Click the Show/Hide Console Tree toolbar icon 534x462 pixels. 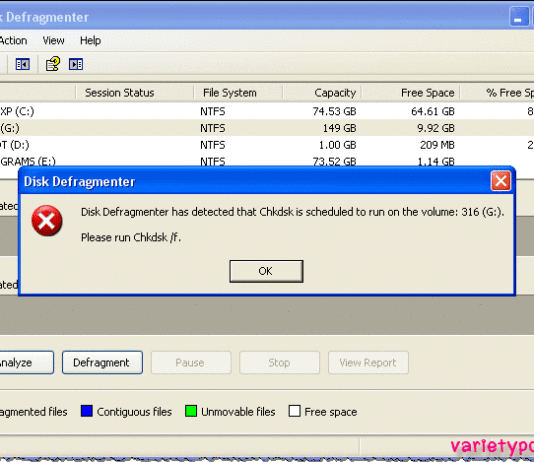(x=22, y=64)
